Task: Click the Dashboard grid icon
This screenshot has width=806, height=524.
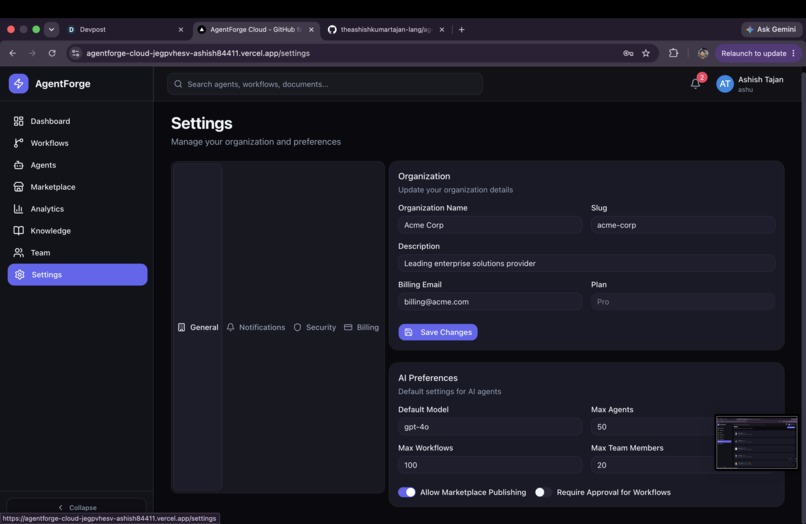Action: tap(19, 121)
